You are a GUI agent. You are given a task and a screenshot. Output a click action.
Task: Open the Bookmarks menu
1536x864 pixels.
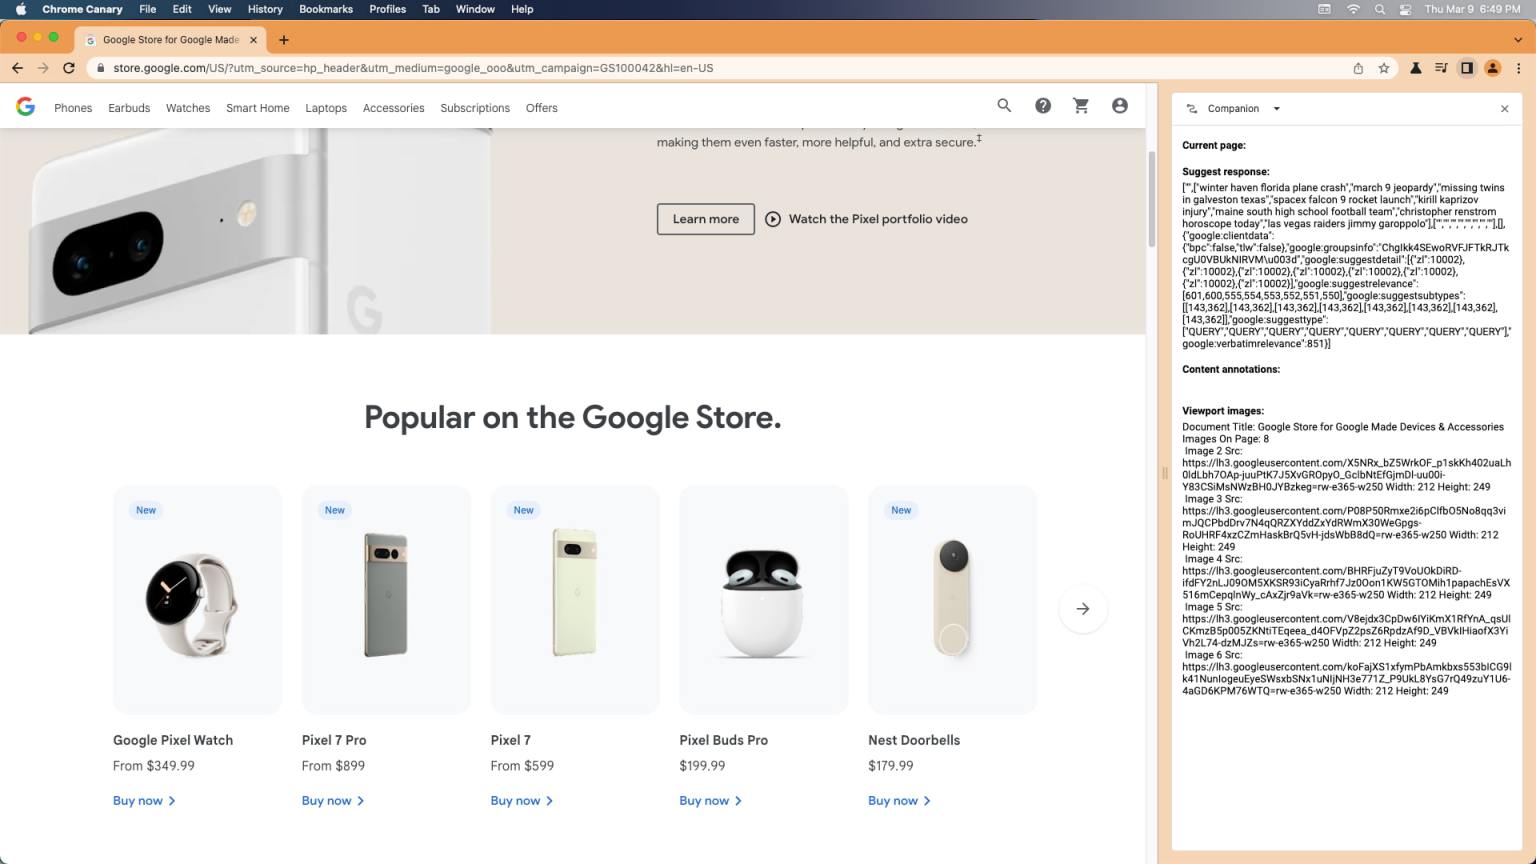[x=326, y=9]
